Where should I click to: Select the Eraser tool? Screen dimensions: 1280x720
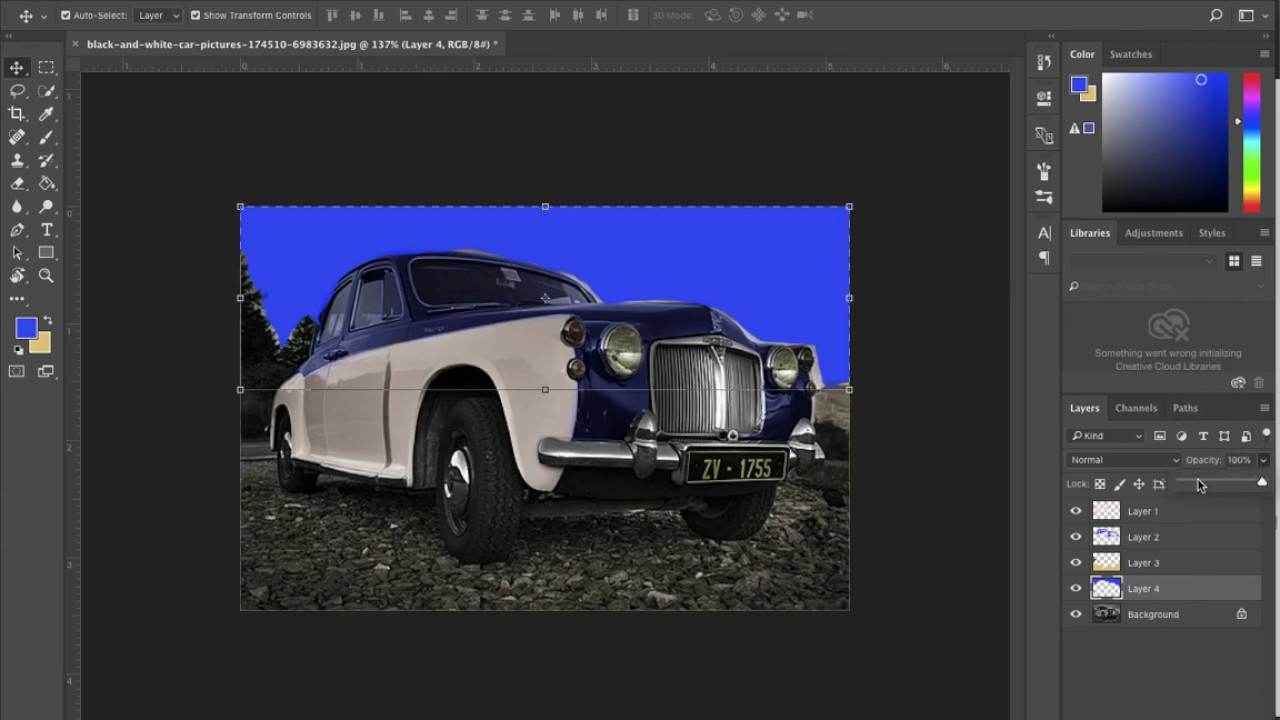click(x=17, y=183)
